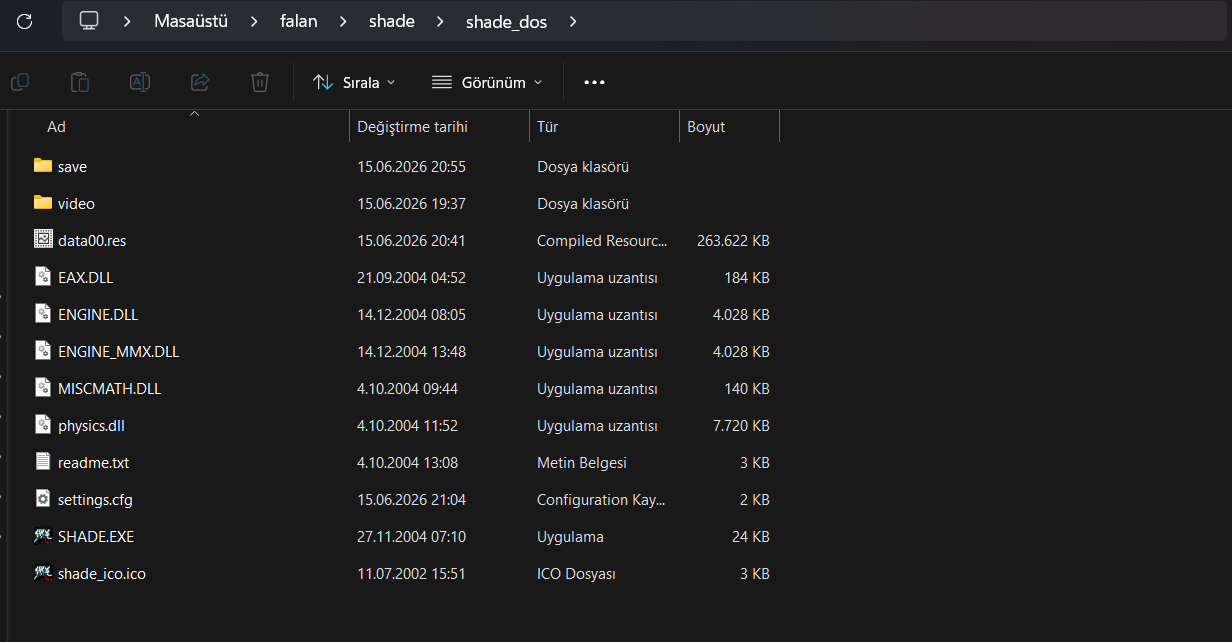Screen dimensions: 1232x642
Task: Select the ENGINE_MMX.DLL file icon
Action: click(43, 351)
